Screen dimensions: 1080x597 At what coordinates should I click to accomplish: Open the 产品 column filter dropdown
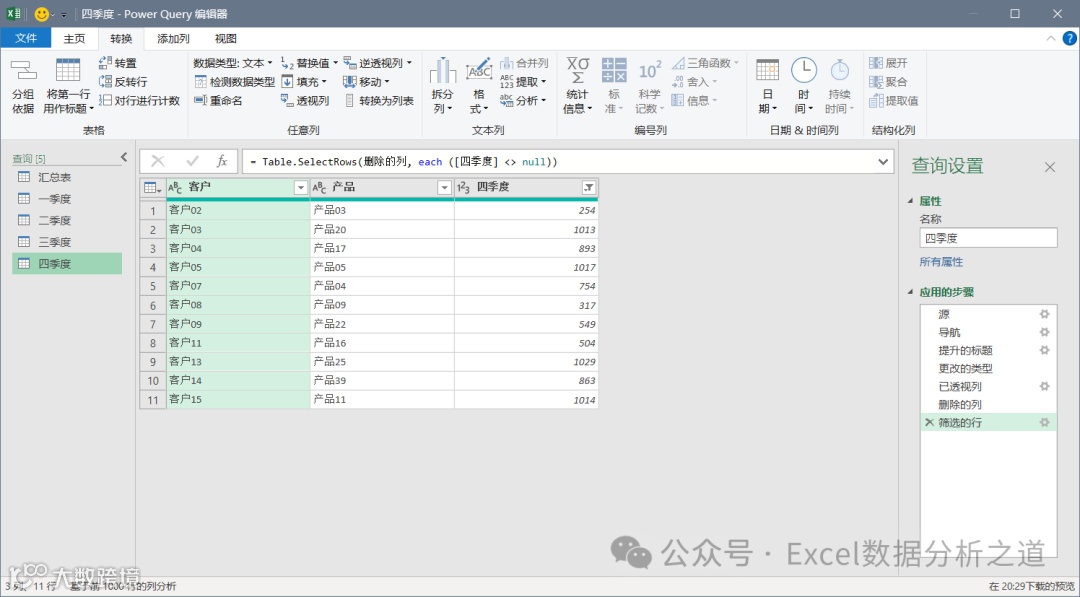click(444, 187)
